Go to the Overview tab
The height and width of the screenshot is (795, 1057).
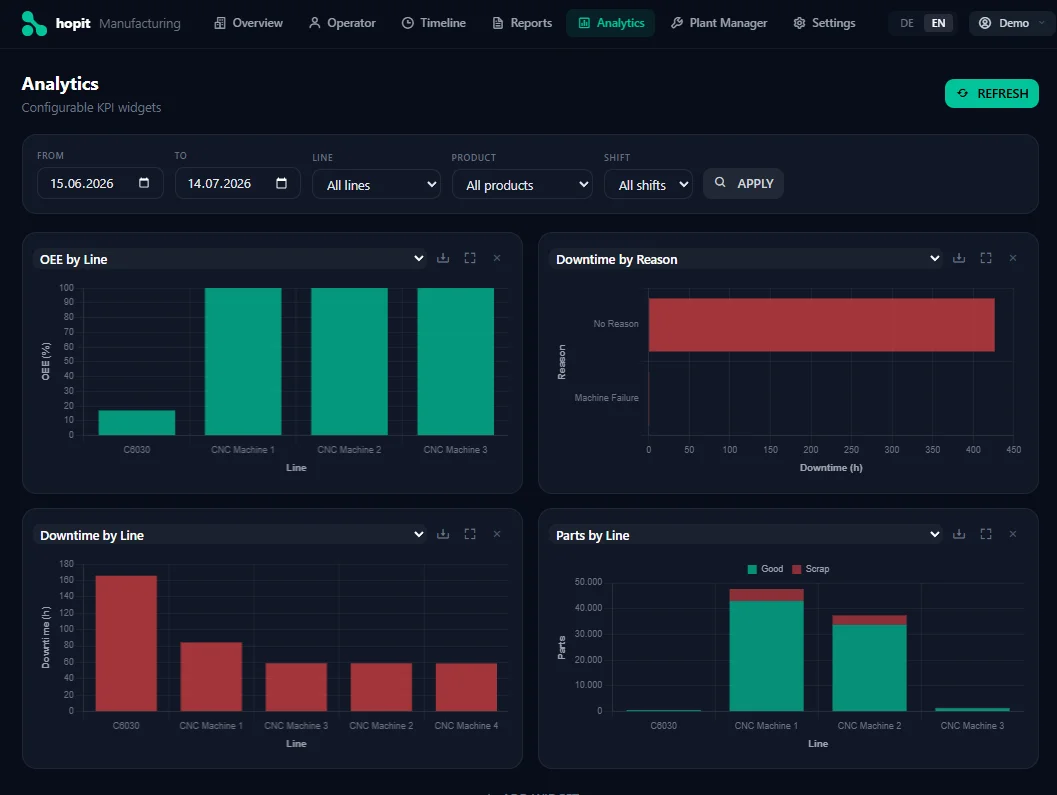tap(248, 23)
